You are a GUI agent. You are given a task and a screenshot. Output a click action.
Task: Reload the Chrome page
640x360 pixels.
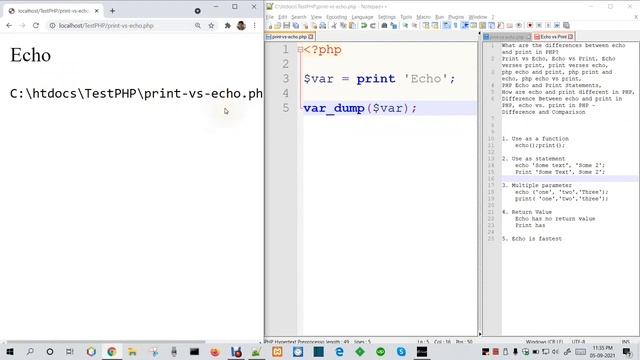[36, 25]
